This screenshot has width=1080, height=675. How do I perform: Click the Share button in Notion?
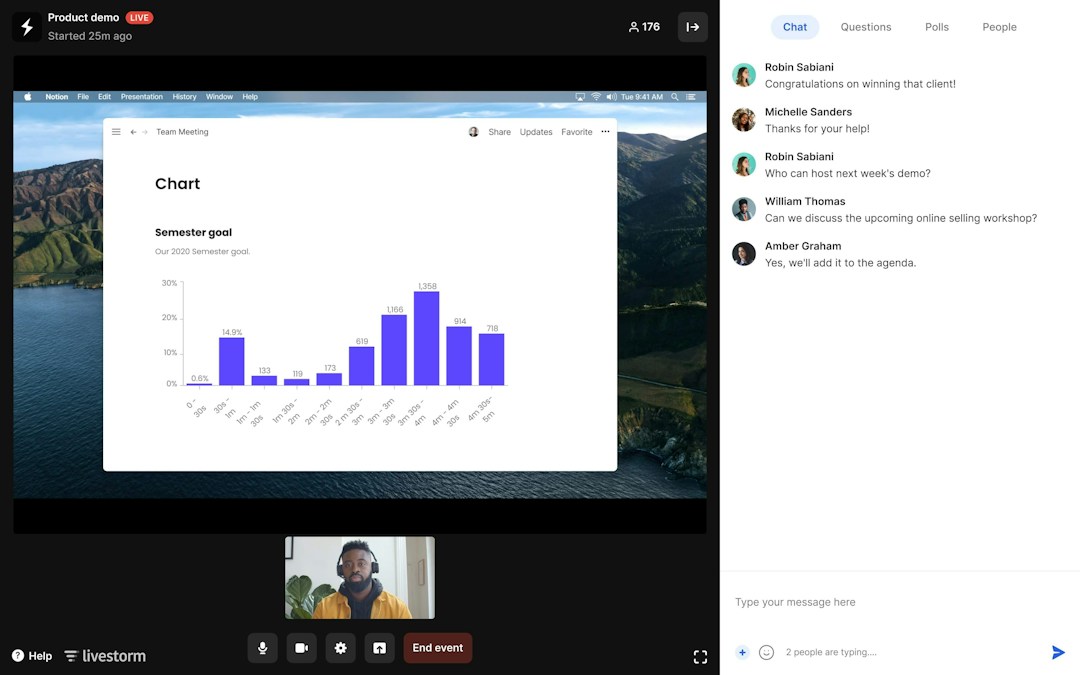tap(499, 132)
